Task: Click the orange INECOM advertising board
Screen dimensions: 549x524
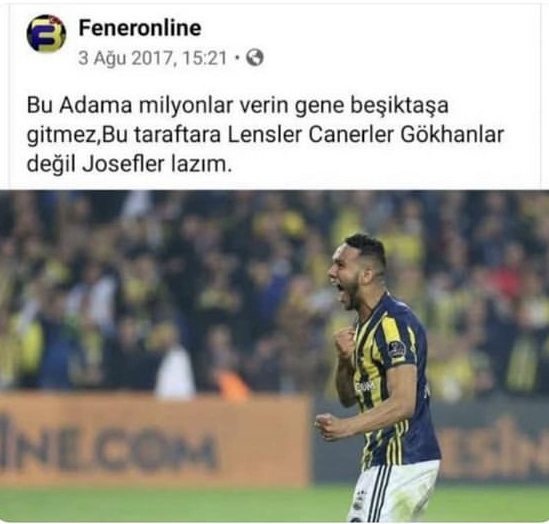Action: click(154, 439)
